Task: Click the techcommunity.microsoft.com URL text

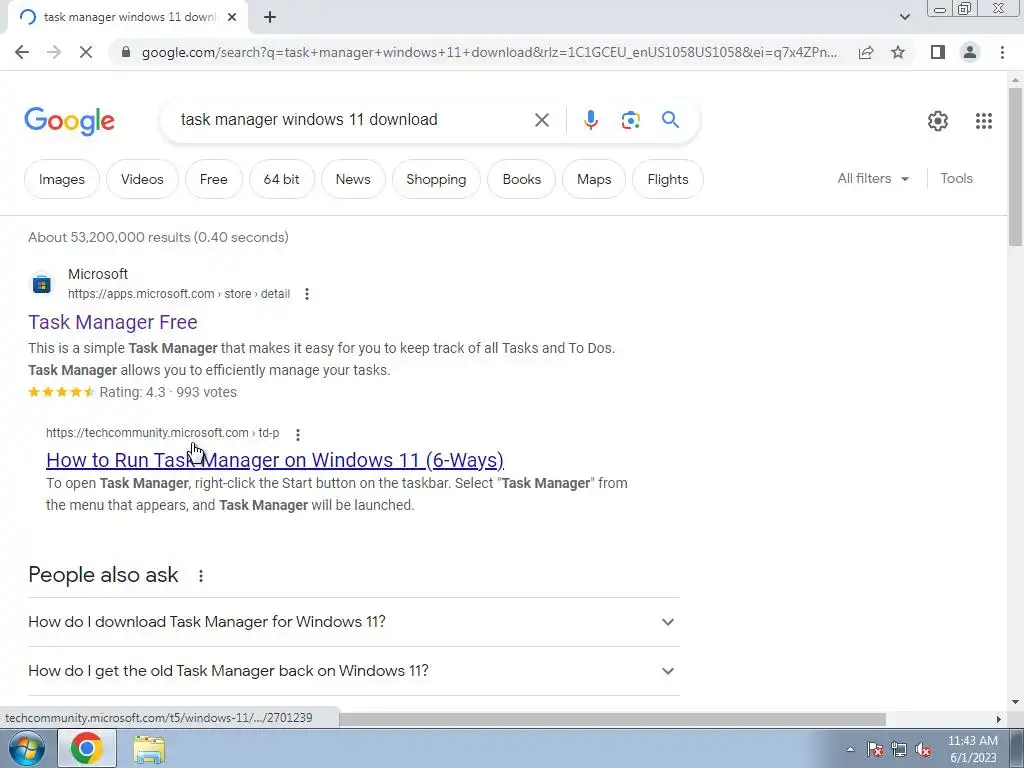Action: click(x=163, y=433)
